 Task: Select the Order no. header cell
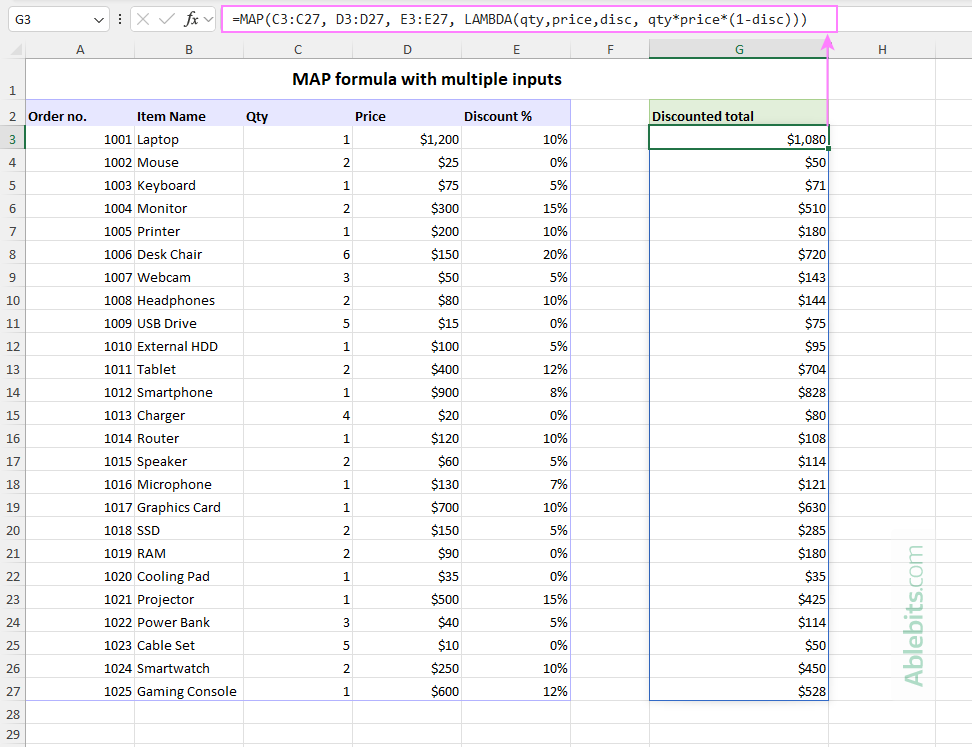click(80, 115)
